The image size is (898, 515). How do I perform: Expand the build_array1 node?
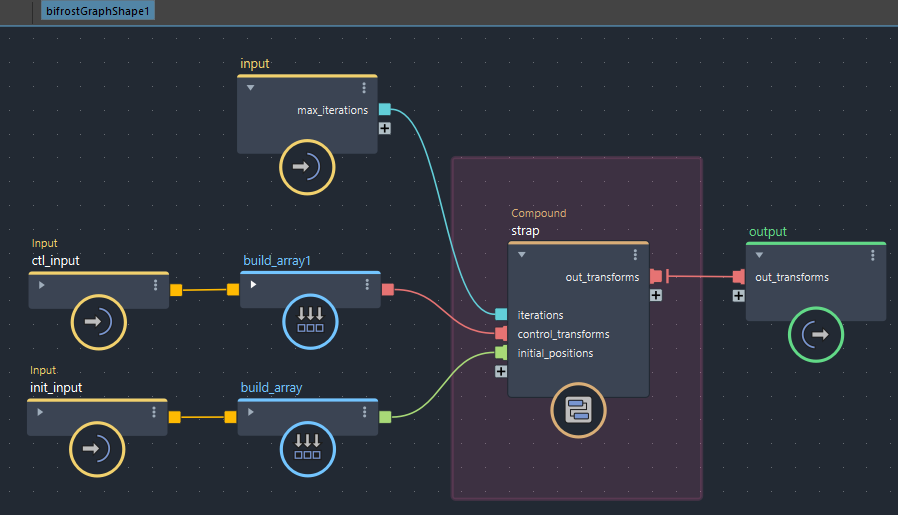click(x=253, y=284)
